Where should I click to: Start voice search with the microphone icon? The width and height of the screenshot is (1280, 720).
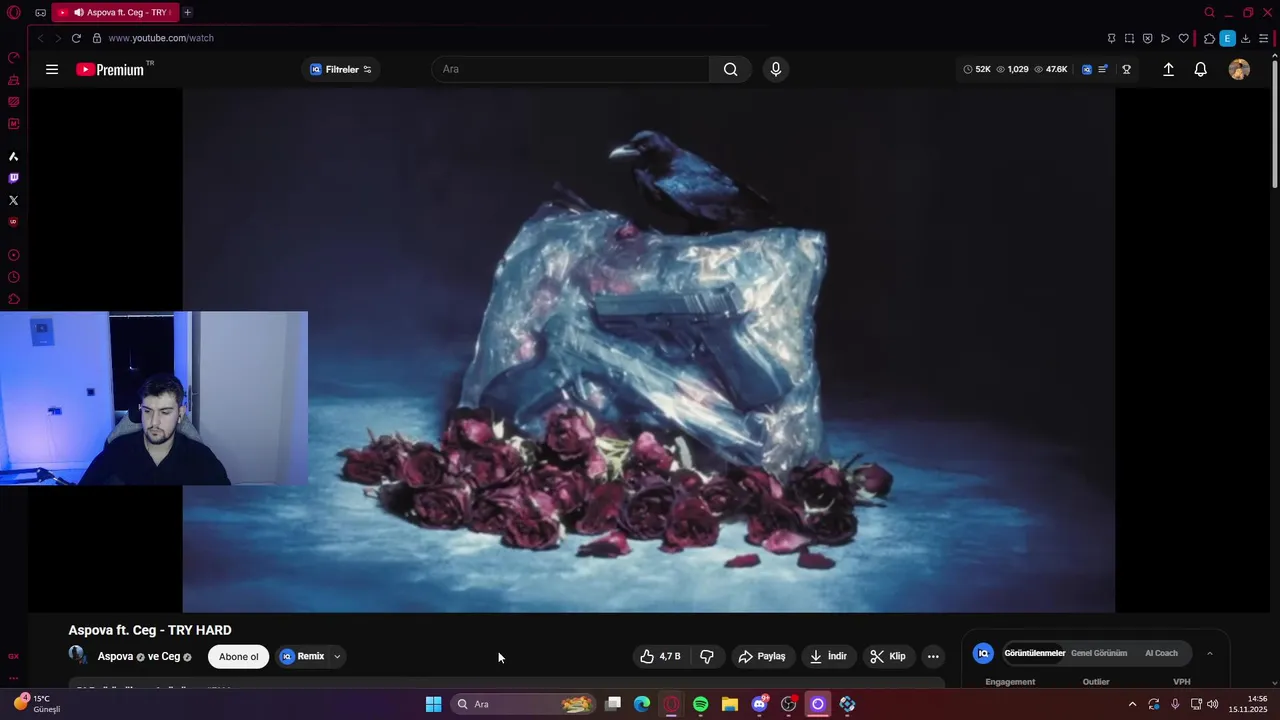[x=775, y=69]
